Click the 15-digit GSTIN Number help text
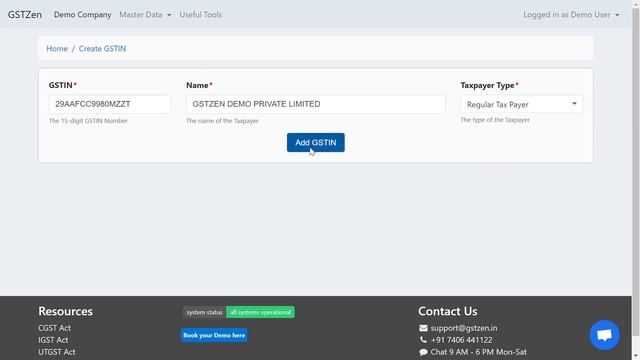640x360 pixels. [x=88, y=121]
